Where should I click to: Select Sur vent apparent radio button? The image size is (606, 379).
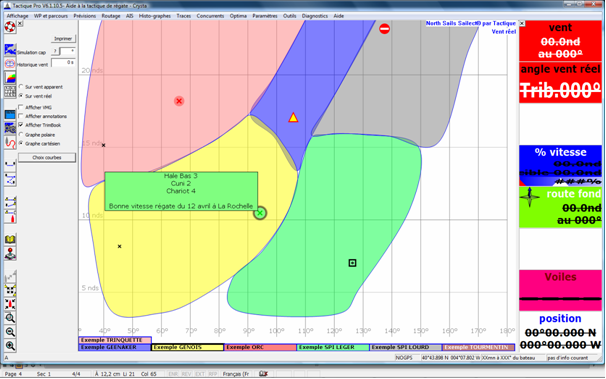point(21,87)
